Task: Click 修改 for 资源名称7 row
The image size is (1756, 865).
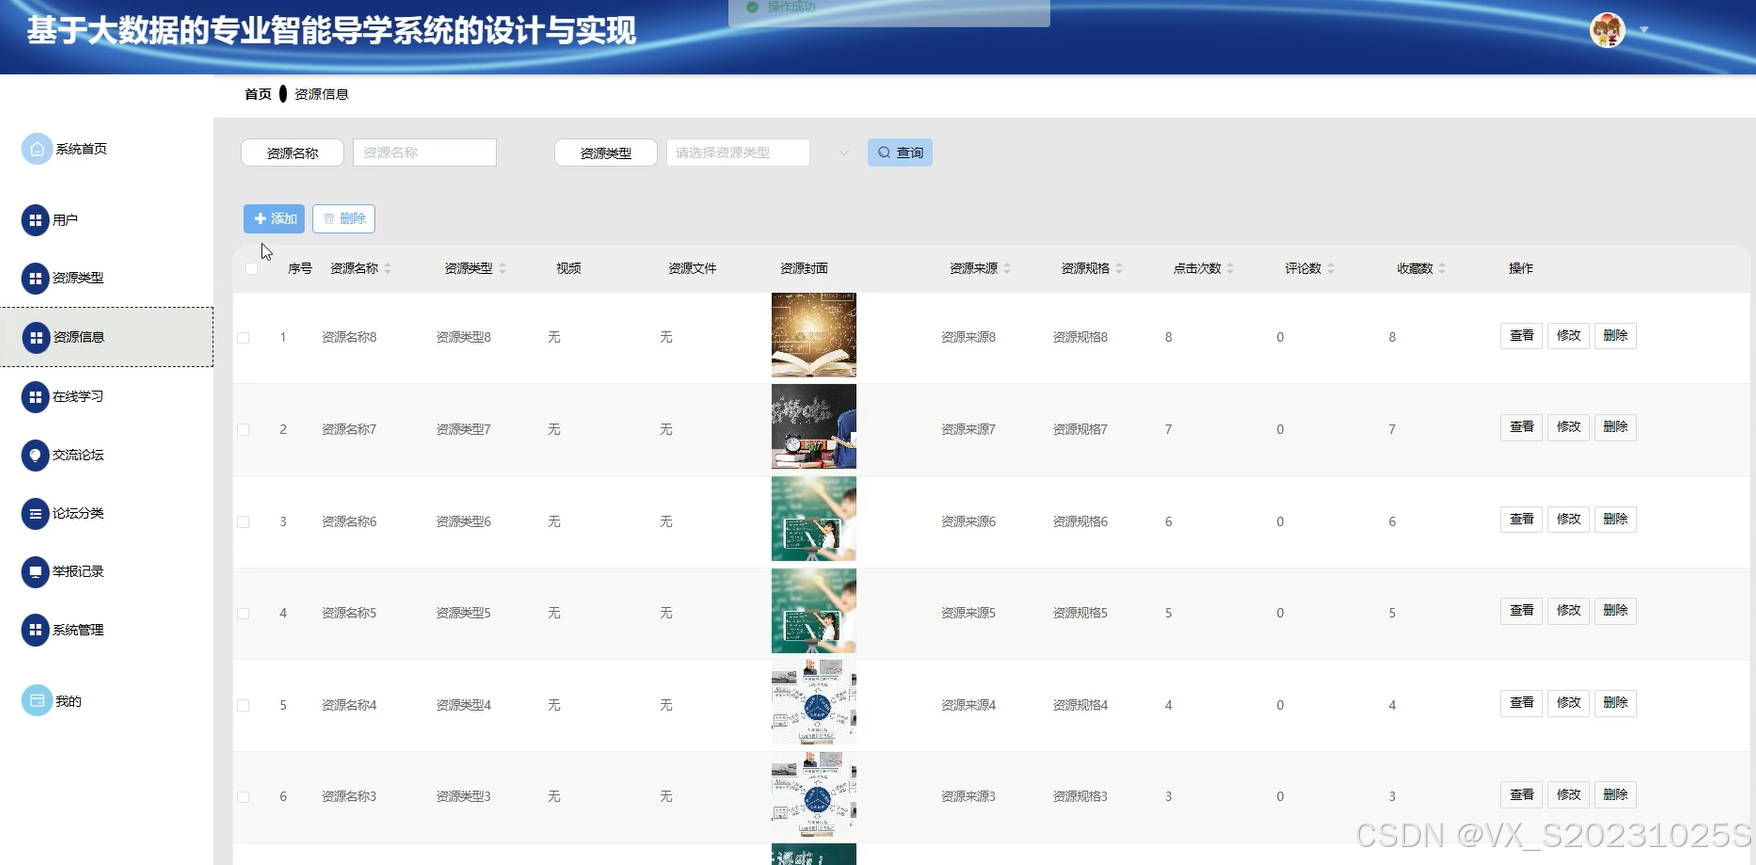Action: (x=1569, y=427)
